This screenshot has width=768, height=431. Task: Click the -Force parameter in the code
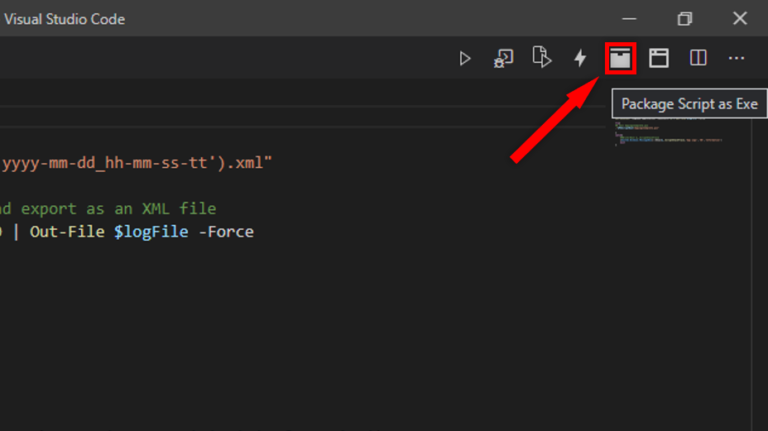(226, 231)
